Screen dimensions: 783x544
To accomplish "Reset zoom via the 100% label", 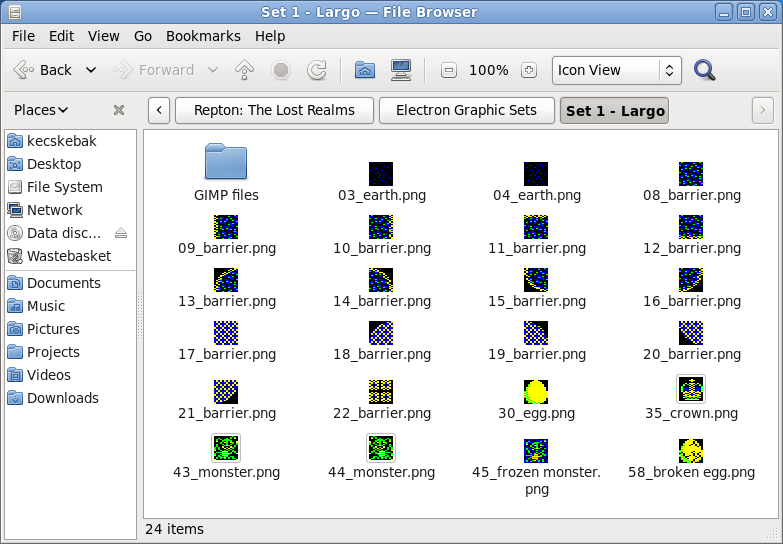I will pyautogui.click(x=488, y=70).
